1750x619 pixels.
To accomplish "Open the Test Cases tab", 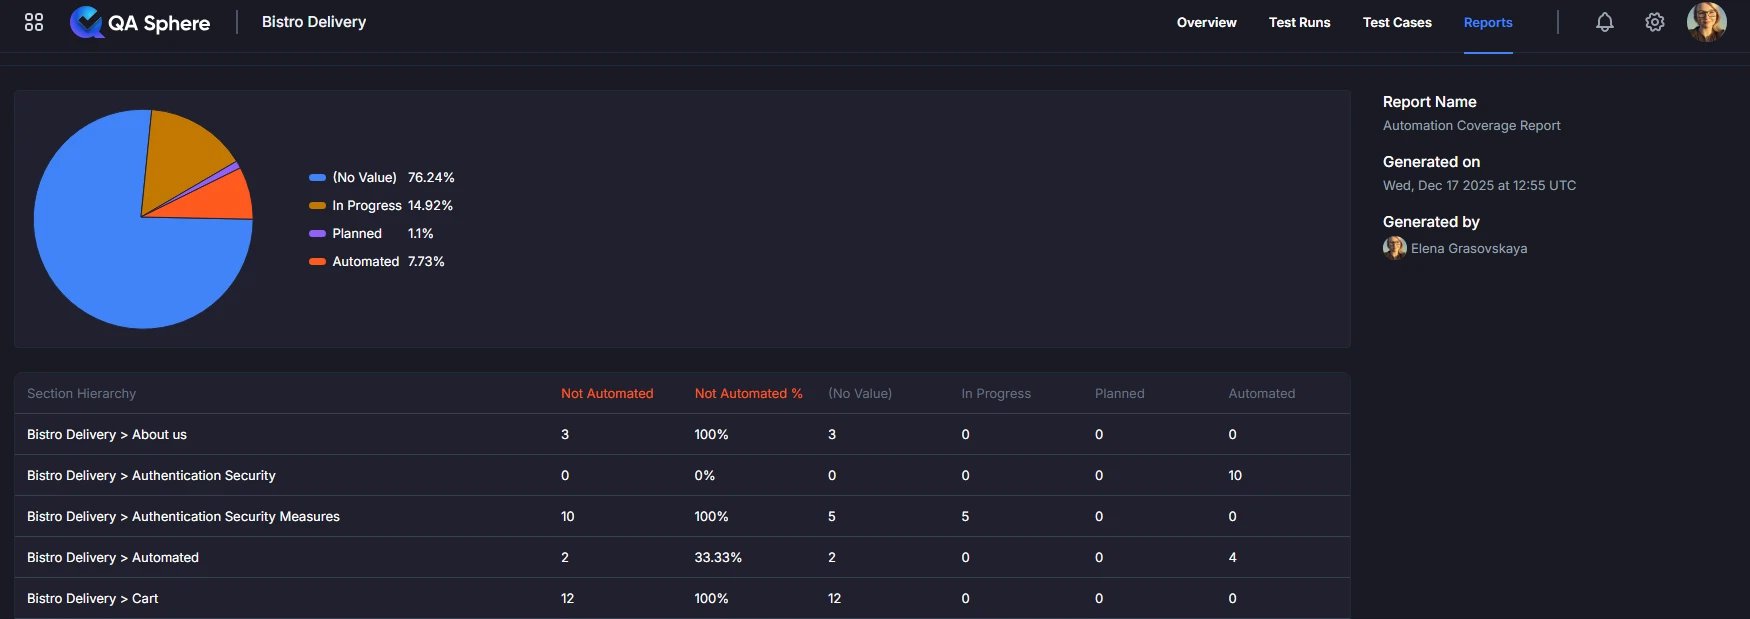I will pos(1397,22).
